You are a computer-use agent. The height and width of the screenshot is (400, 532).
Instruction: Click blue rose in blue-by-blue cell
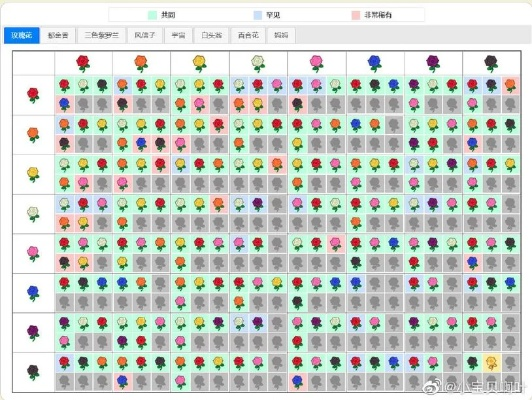pos(356,283)
